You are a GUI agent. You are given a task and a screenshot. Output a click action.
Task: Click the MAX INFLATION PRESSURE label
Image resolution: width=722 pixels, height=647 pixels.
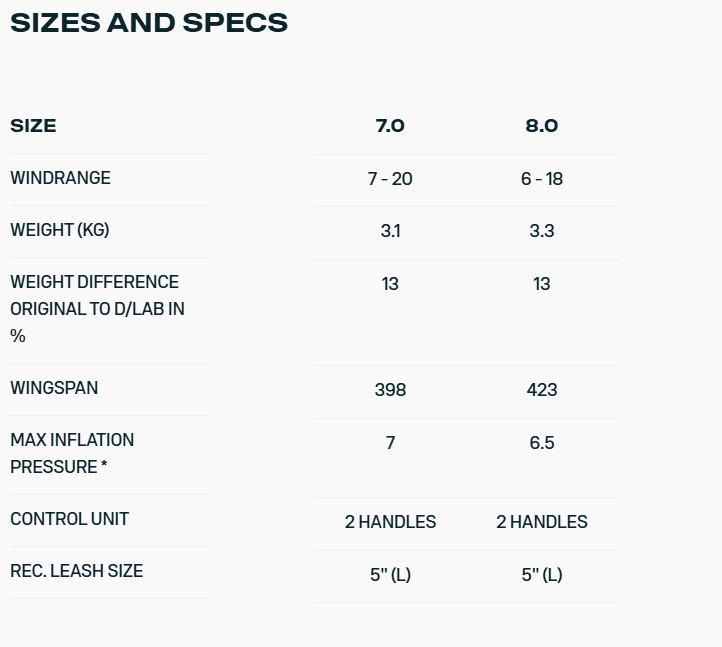click(x=72, y=453)
